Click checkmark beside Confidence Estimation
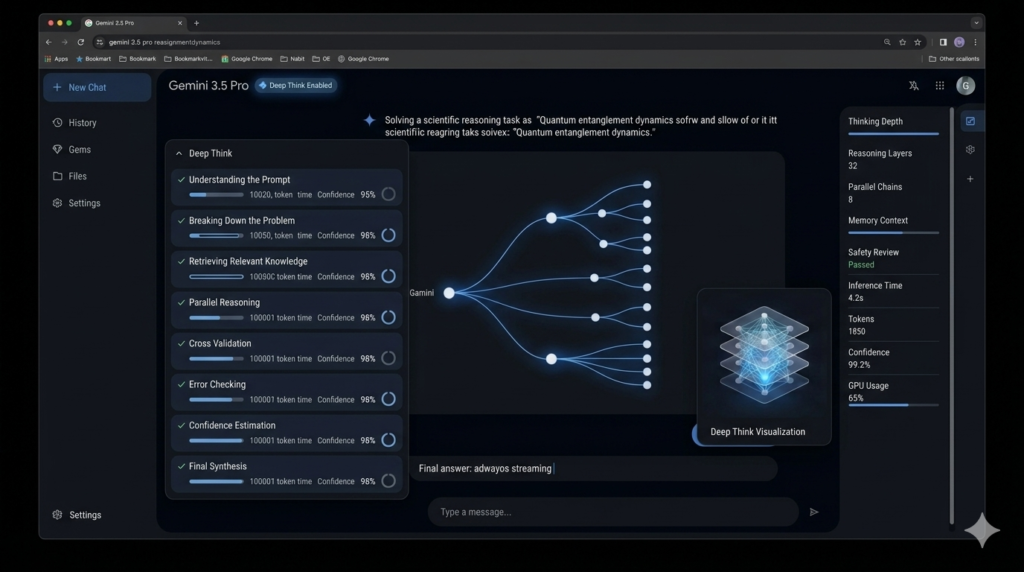 click(x=182, y=425)
